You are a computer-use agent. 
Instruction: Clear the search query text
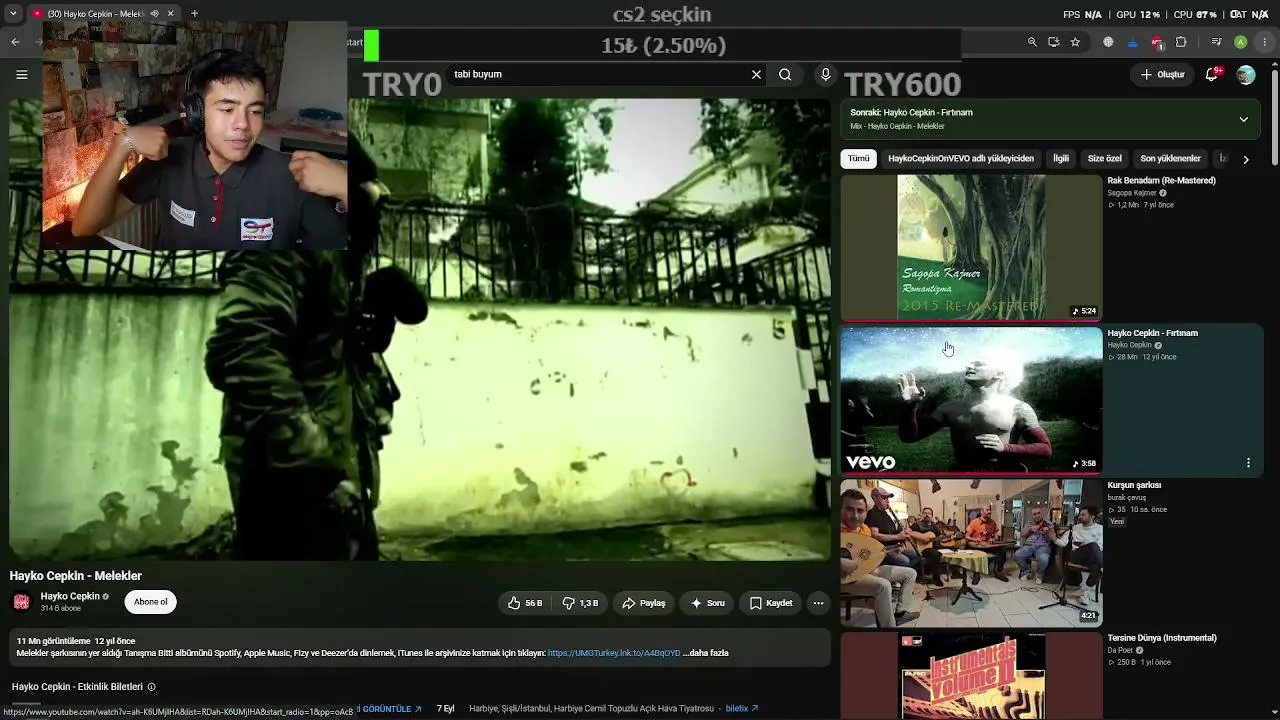click(756, 74)
